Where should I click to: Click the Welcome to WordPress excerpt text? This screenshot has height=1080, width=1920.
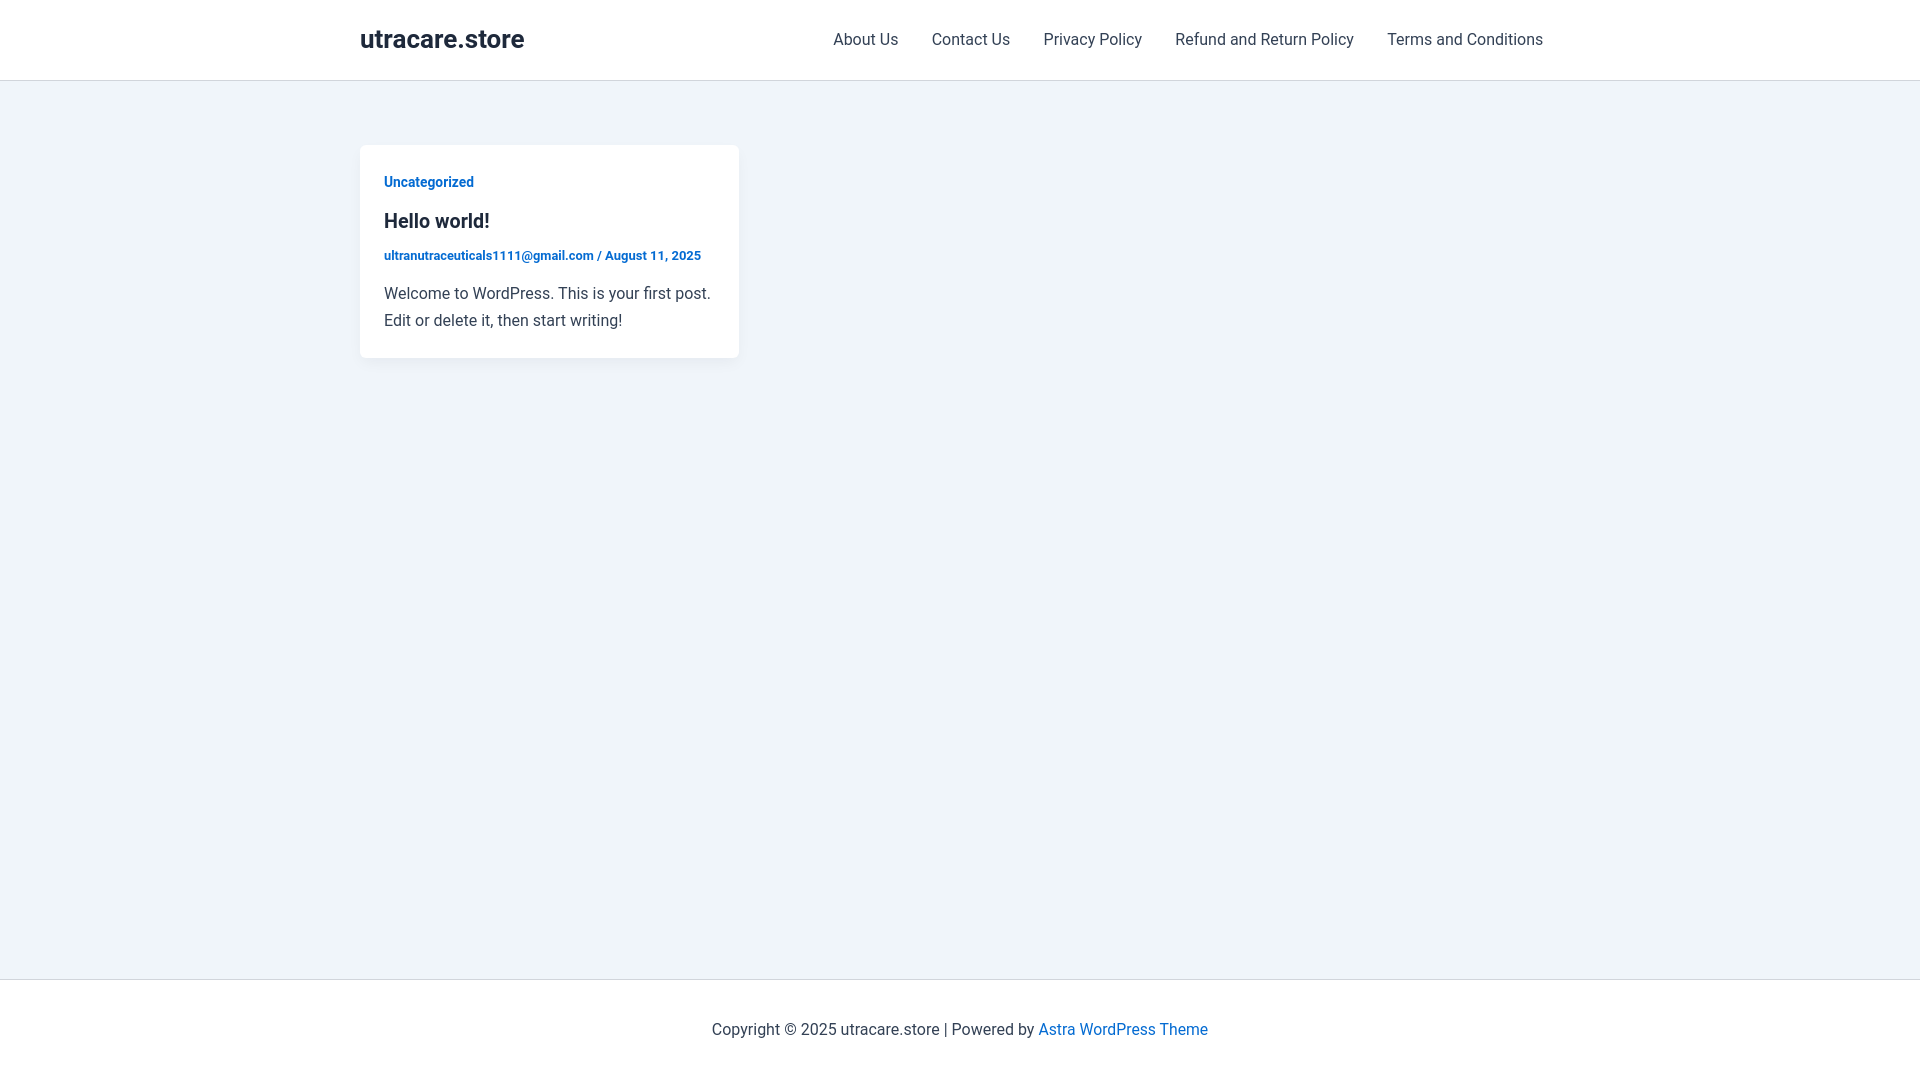(548, 307)
